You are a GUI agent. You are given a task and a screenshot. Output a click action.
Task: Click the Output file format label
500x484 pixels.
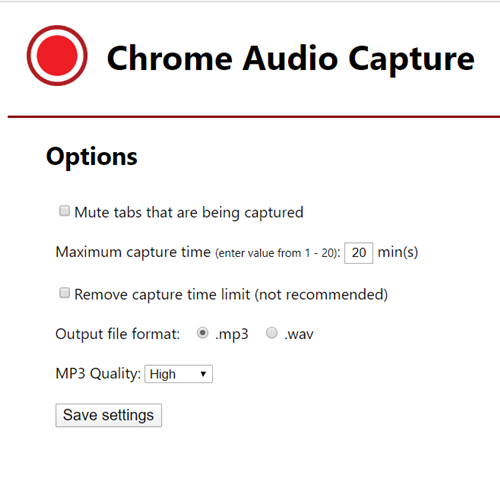(x=118, y=334)
